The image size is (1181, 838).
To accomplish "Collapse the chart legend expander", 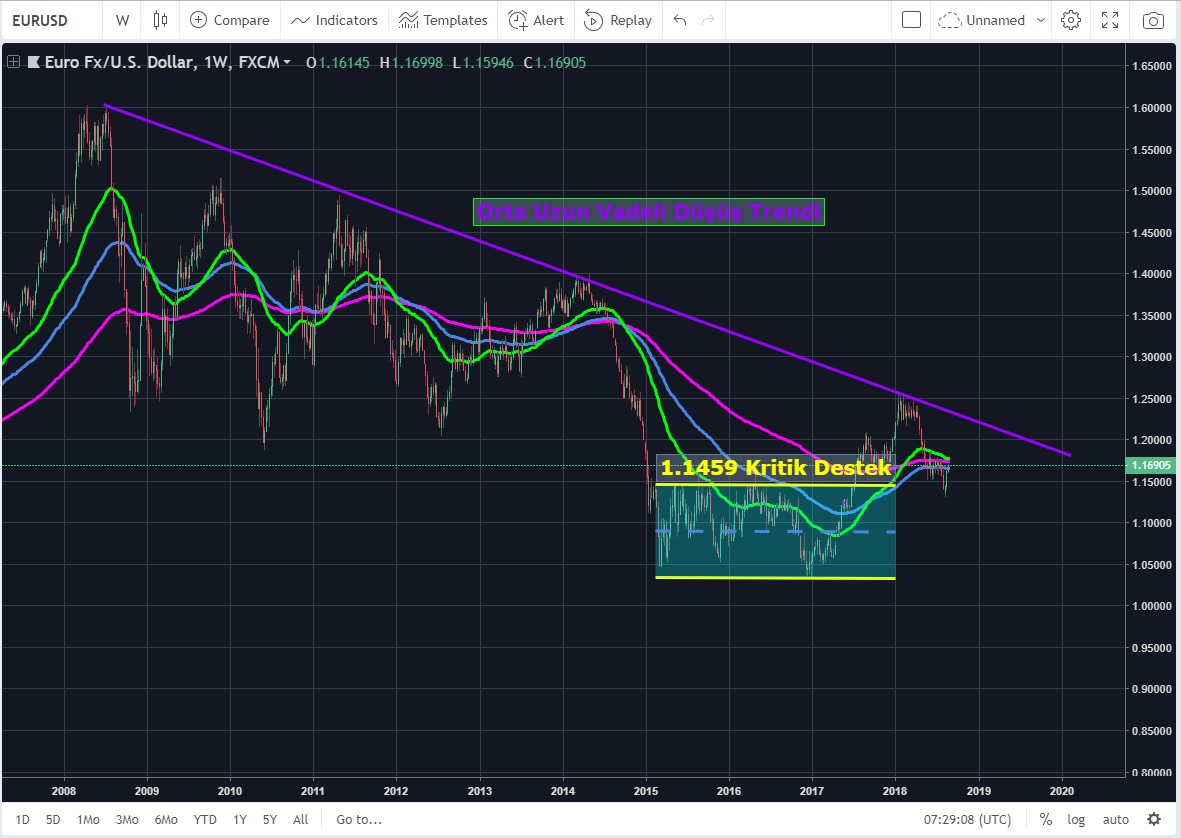I will [x=13, y=63].
